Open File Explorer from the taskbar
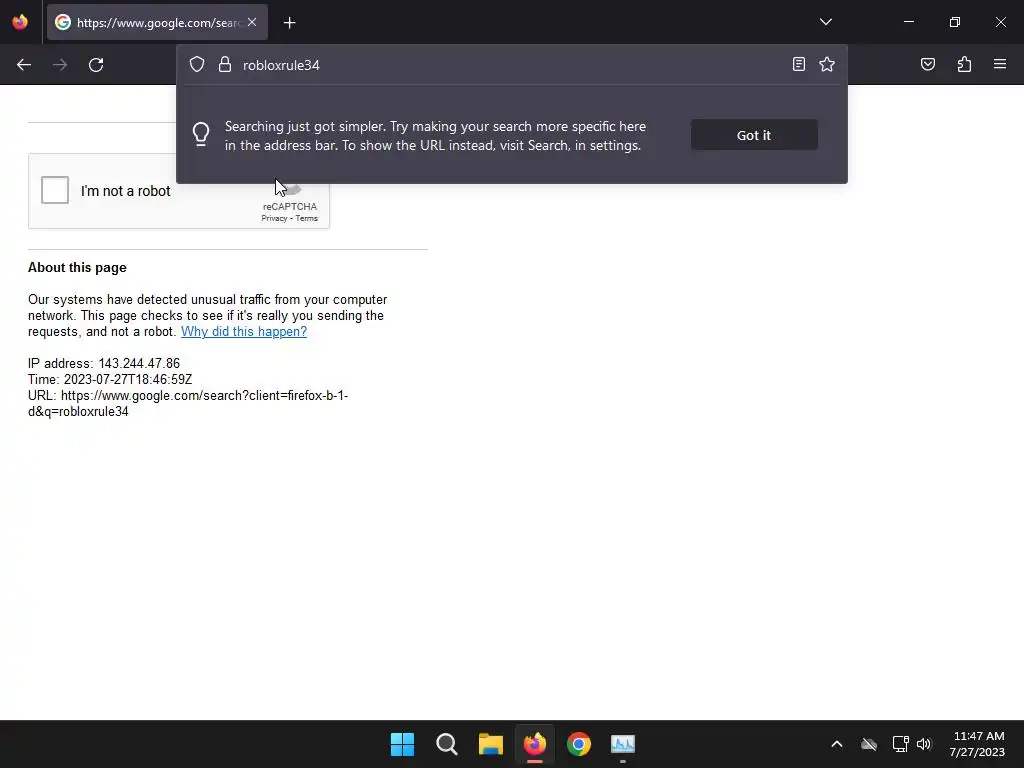Screen dimensions: 1024x768 click(x=490, y=744)
